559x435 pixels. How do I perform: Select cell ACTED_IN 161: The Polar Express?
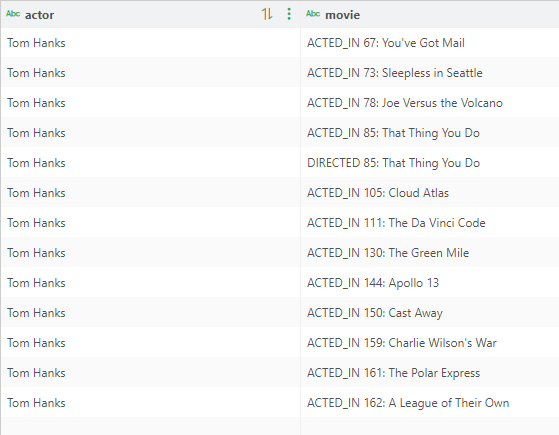(x=430, y=373)
